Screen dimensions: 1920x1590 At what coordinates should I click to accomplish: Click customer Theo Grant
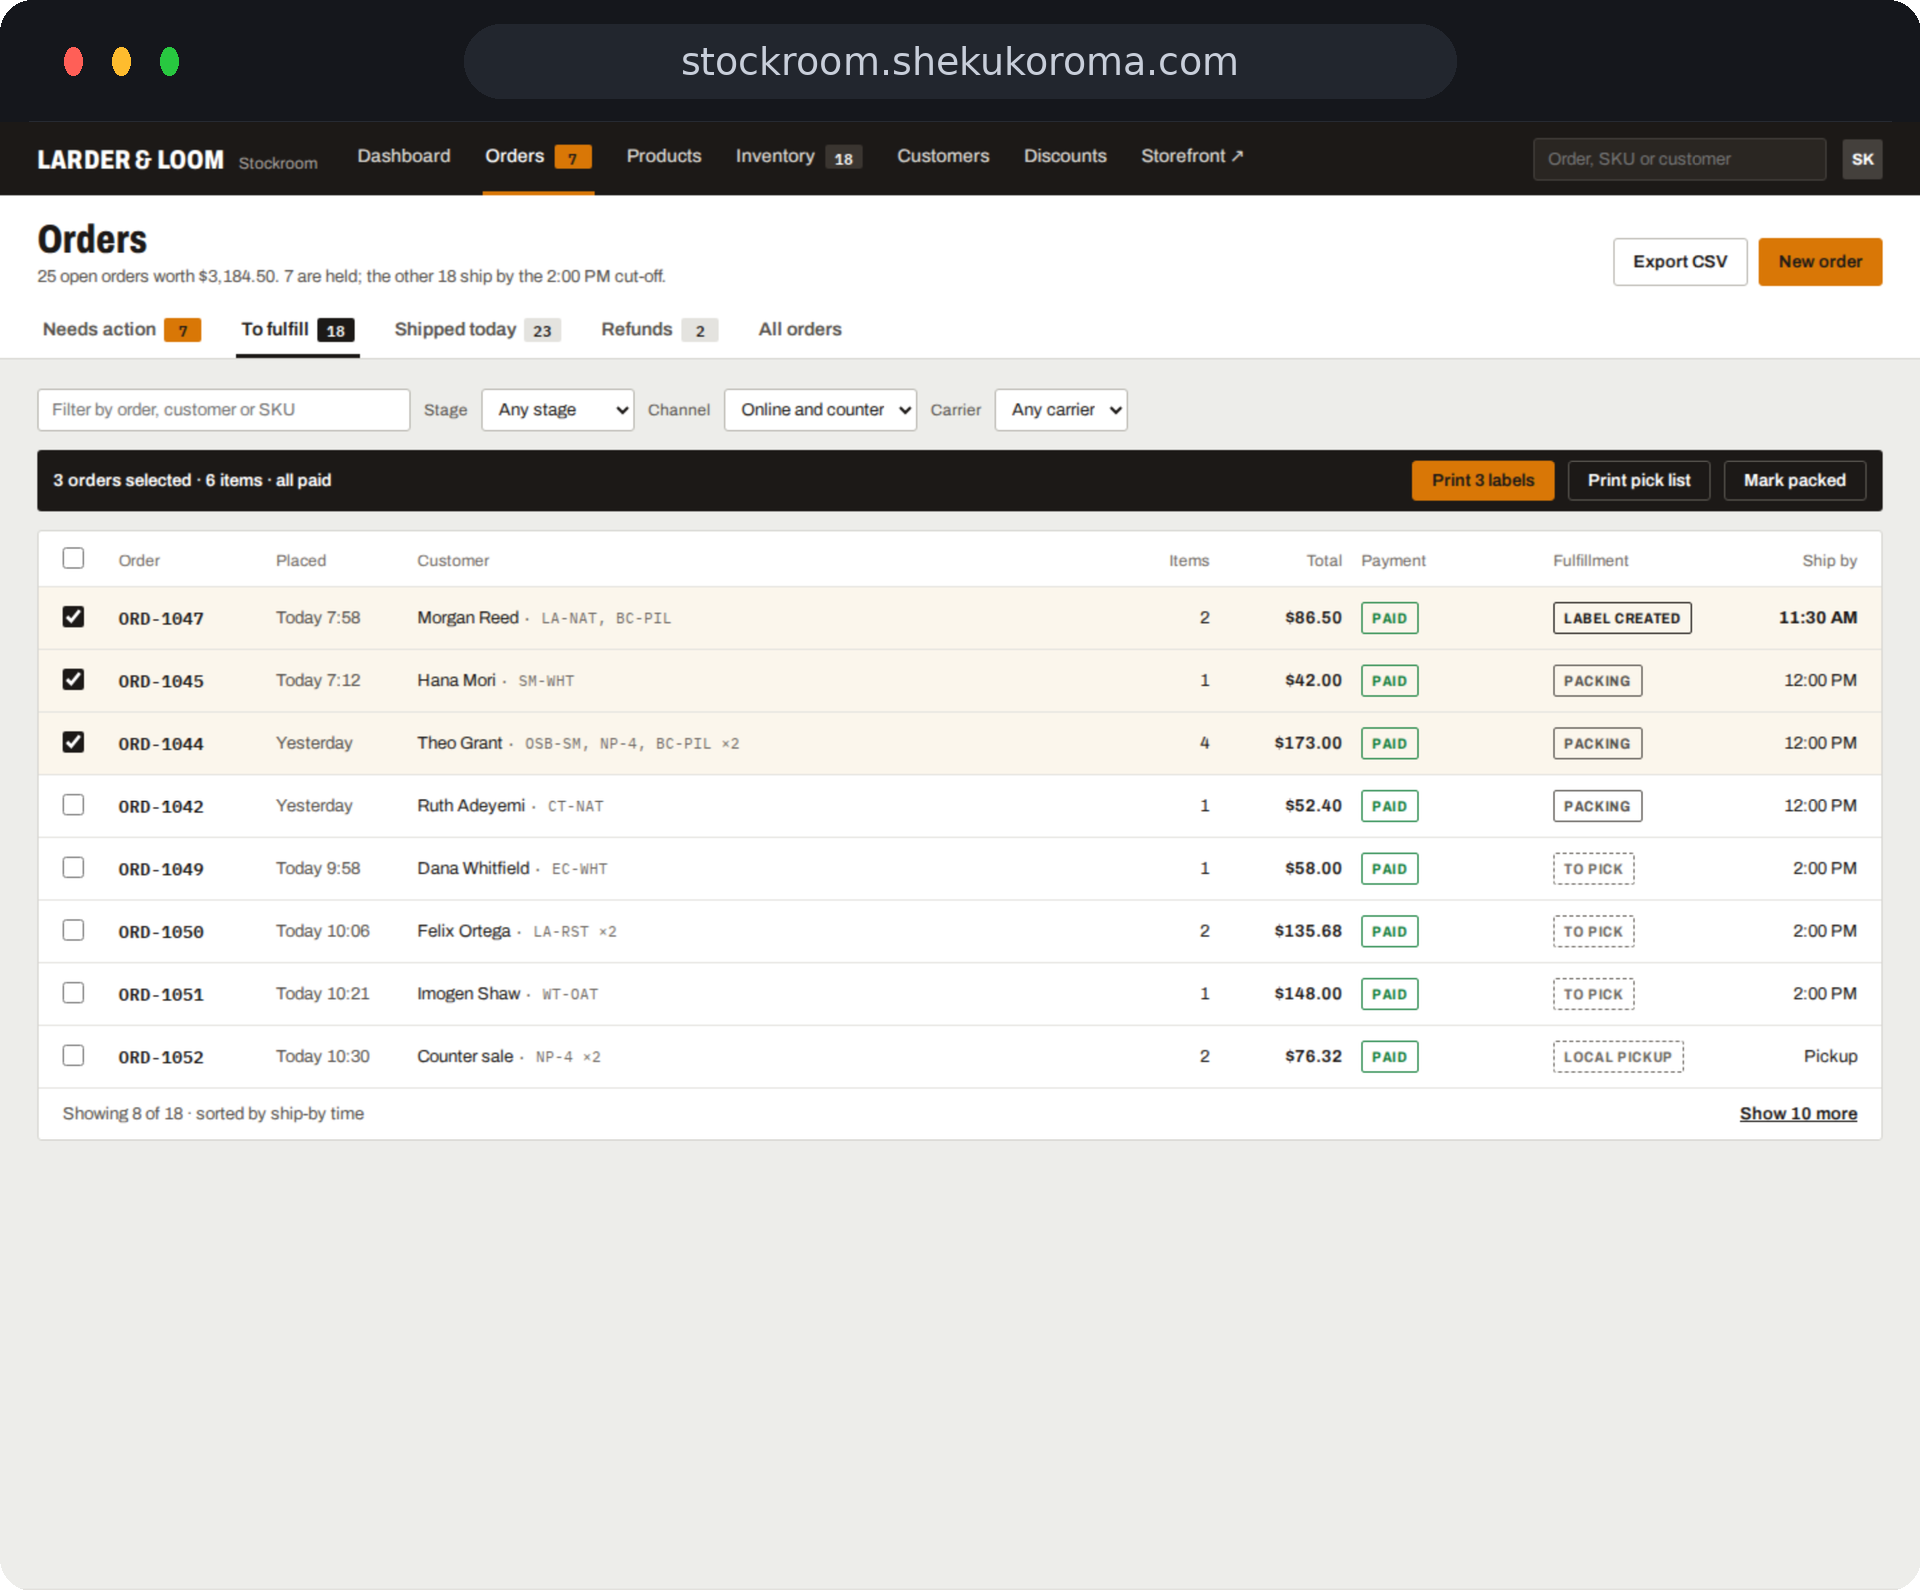pos(460,743)
